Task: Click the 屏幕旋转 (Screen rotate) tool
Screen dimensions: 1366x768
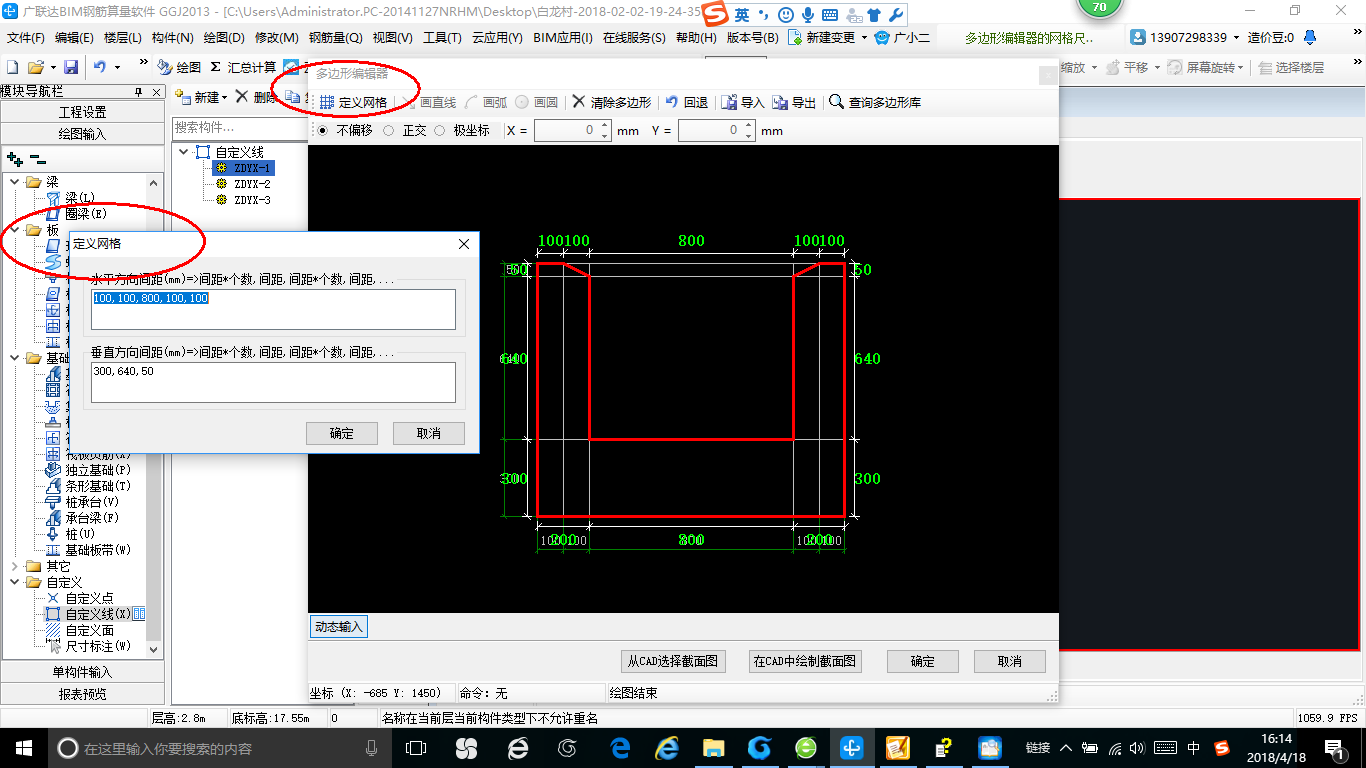Action: [x=1208, y=67]
